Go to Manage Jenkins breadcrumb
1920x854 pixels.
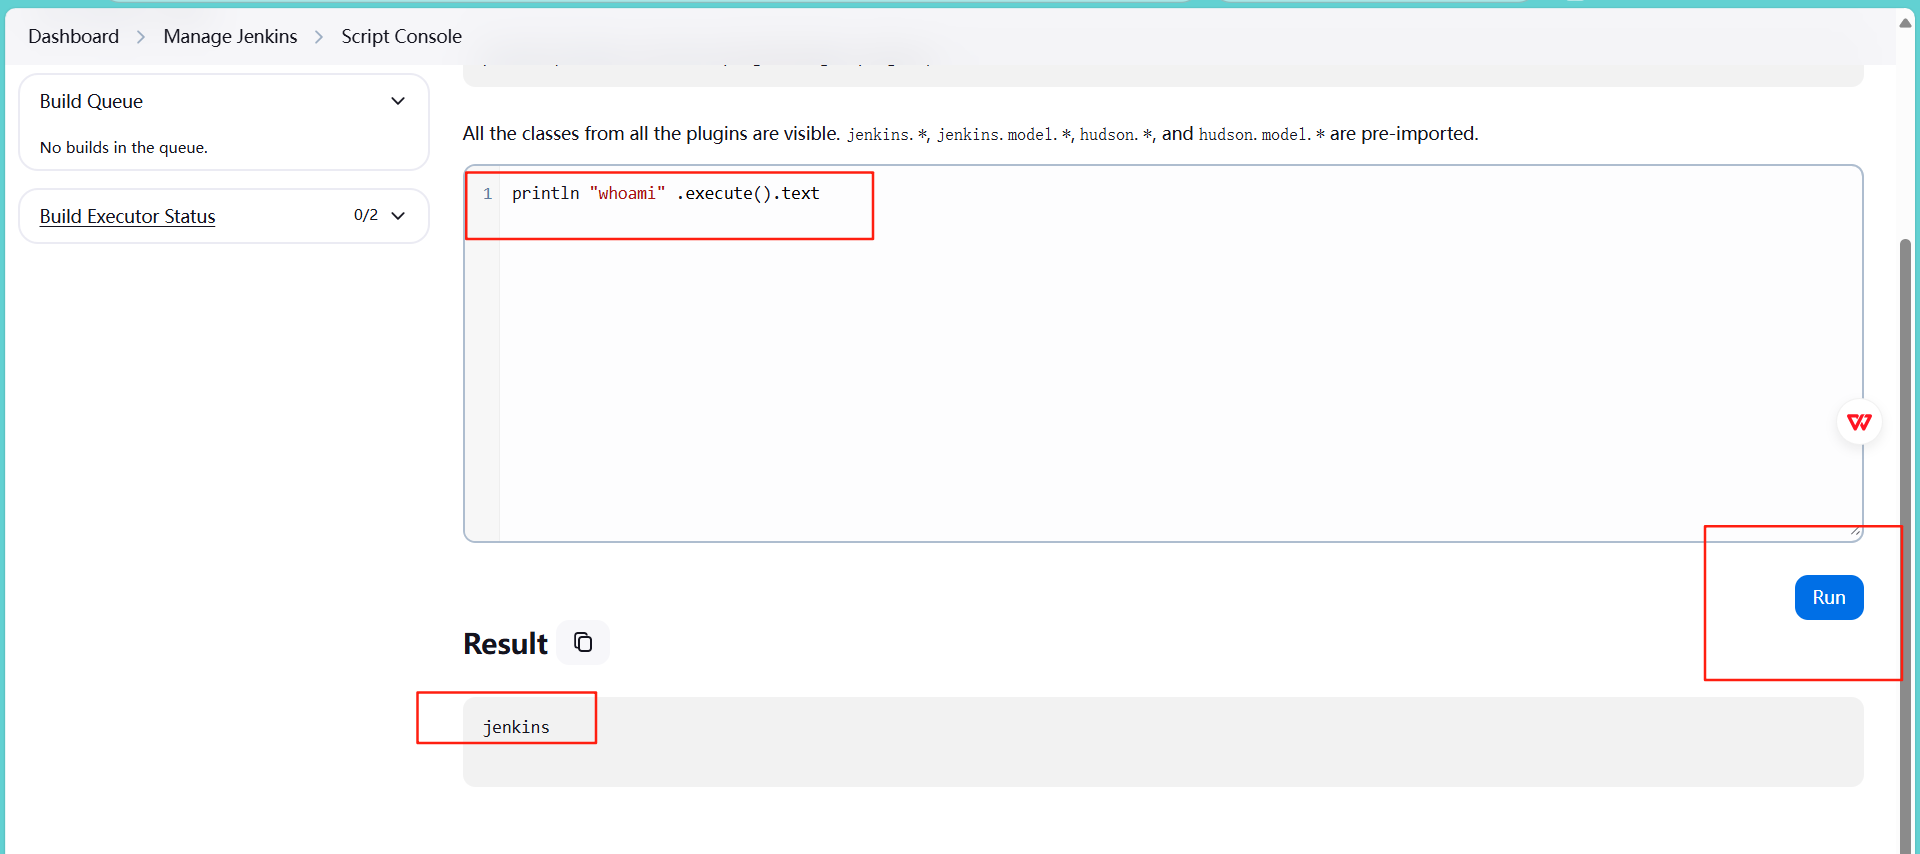pyautogui.click(x=230, y=36)
